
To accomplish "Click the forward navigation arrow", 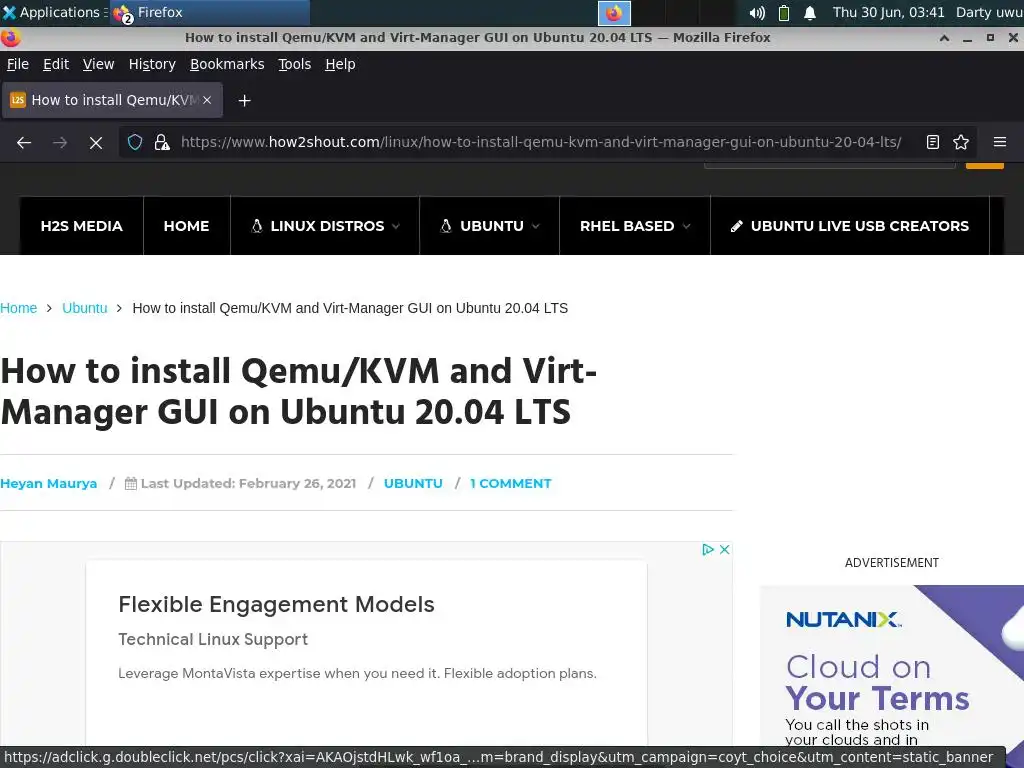I will pos(60,142).
